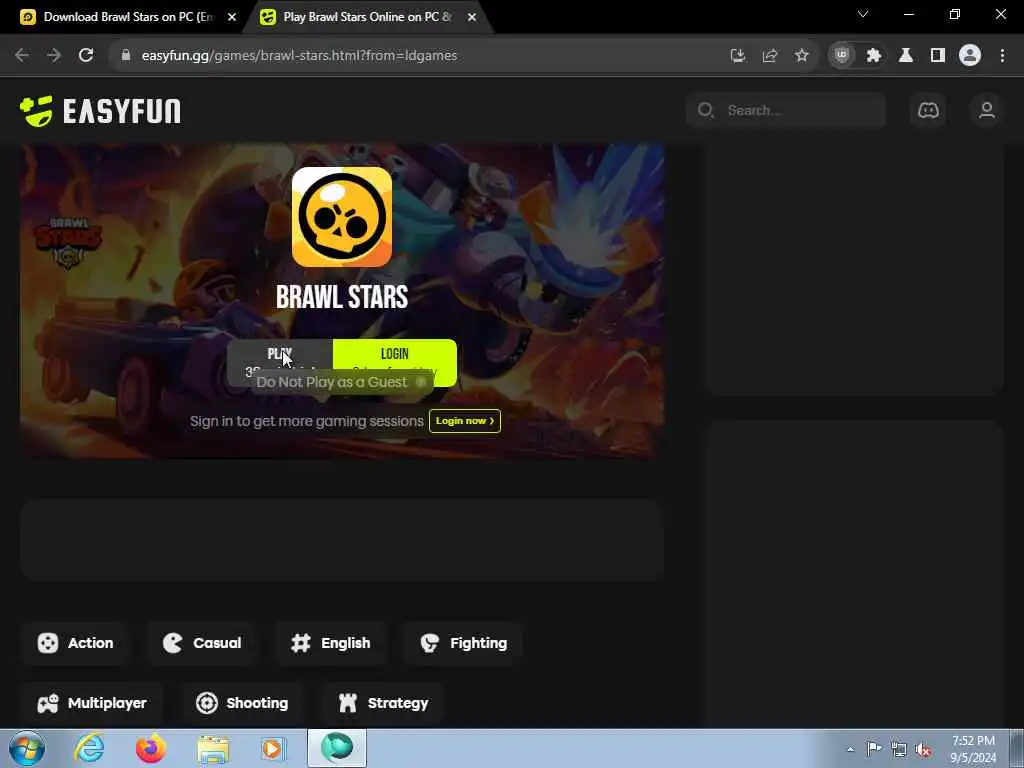Screen dimensions: 1024x768
Task: Launch Internet Explorer from taskbar
Action: coord(89,748)
